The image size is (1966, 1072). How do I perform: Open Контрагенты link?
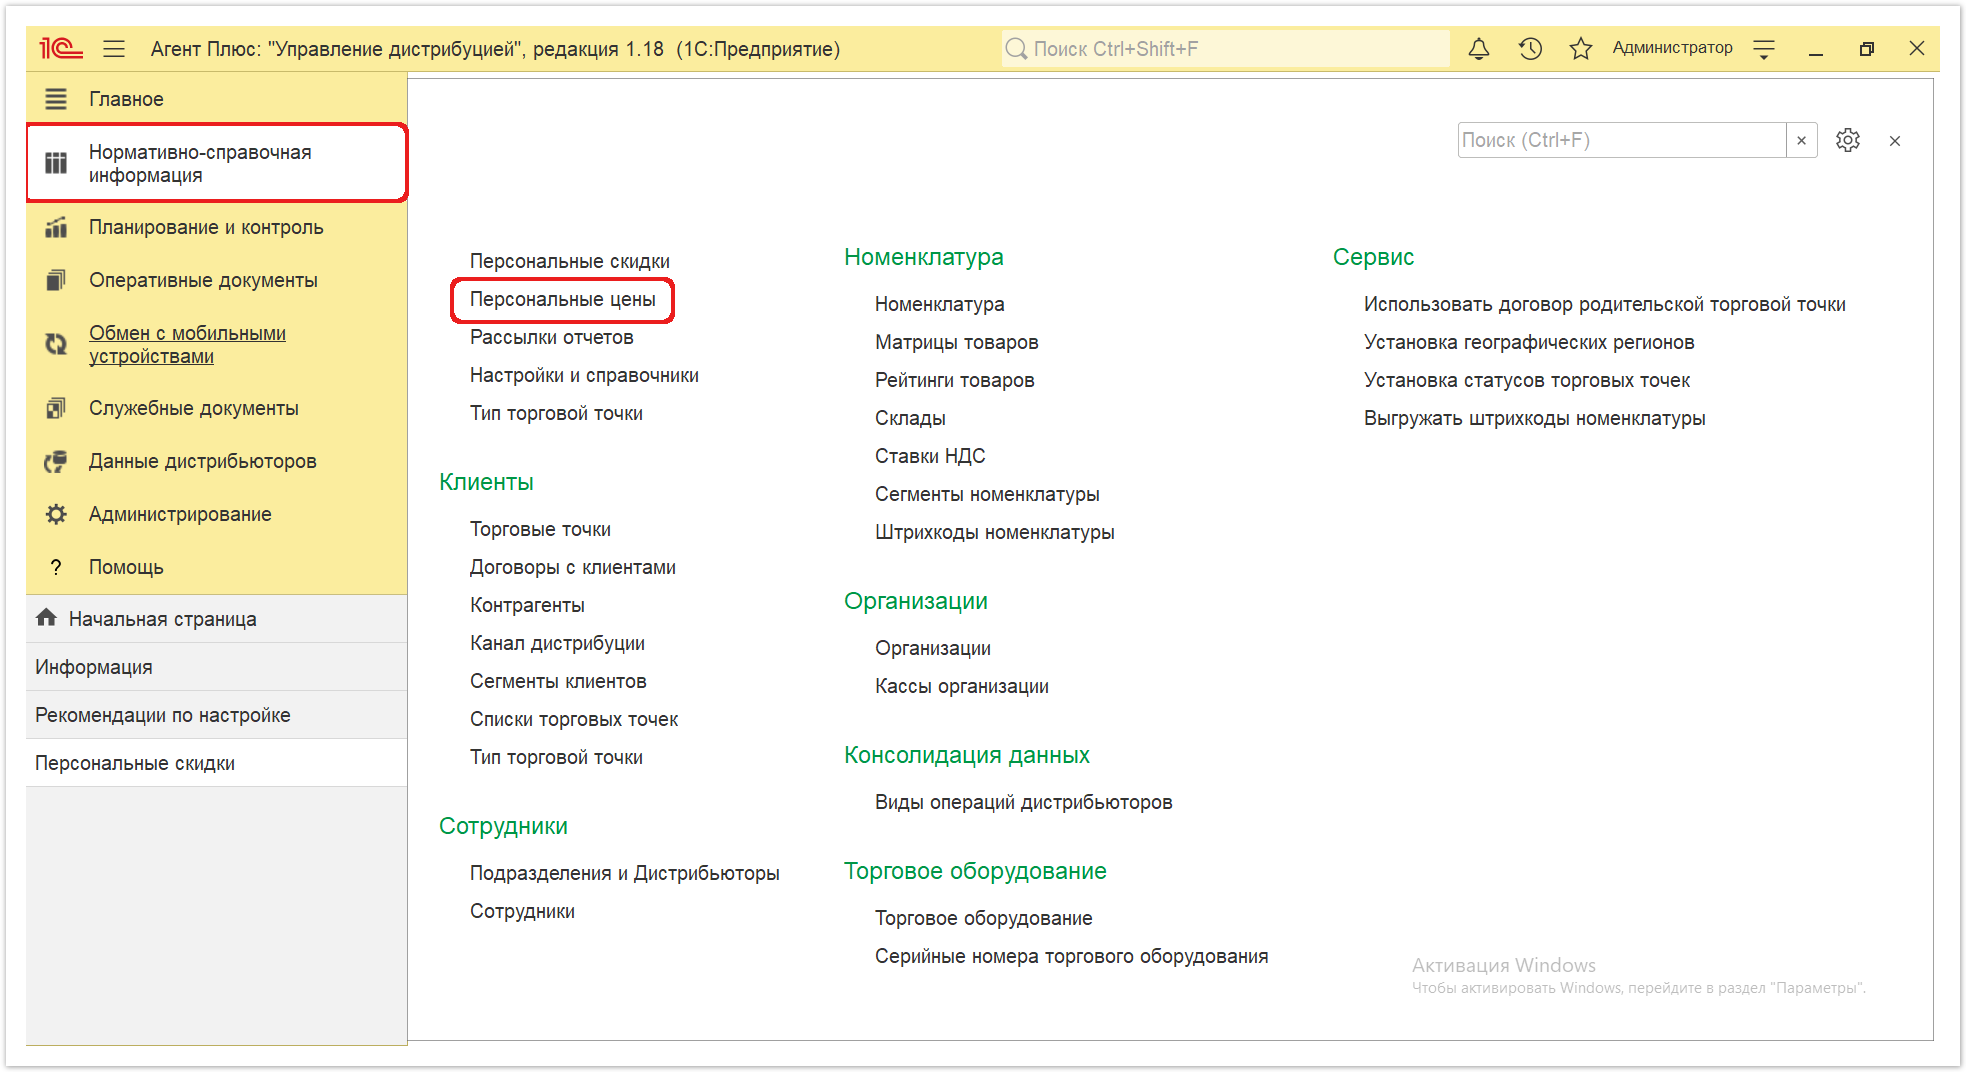527,605
